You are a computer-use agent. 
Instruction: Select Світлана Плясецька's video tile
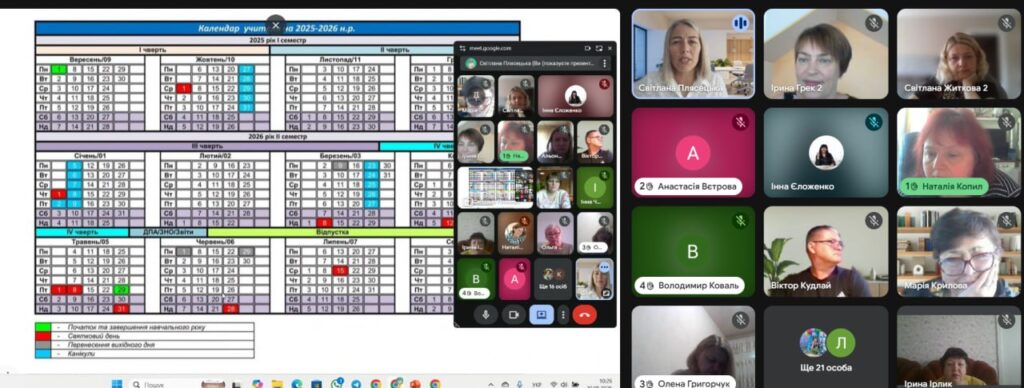click(x=693, y=54)
